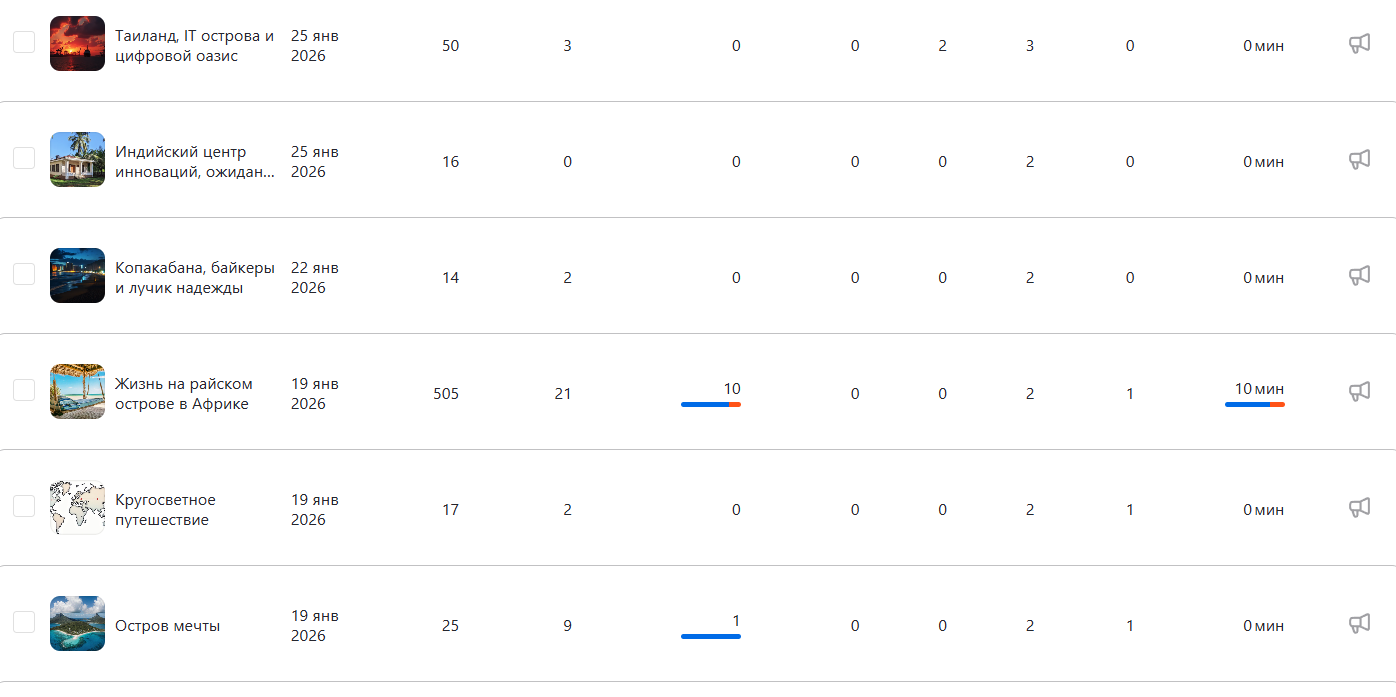Click megaphone icon for Таиланд, IT острова row
The width and height of the screenshot is (1396, 697).
click(x=1359, y=44)
